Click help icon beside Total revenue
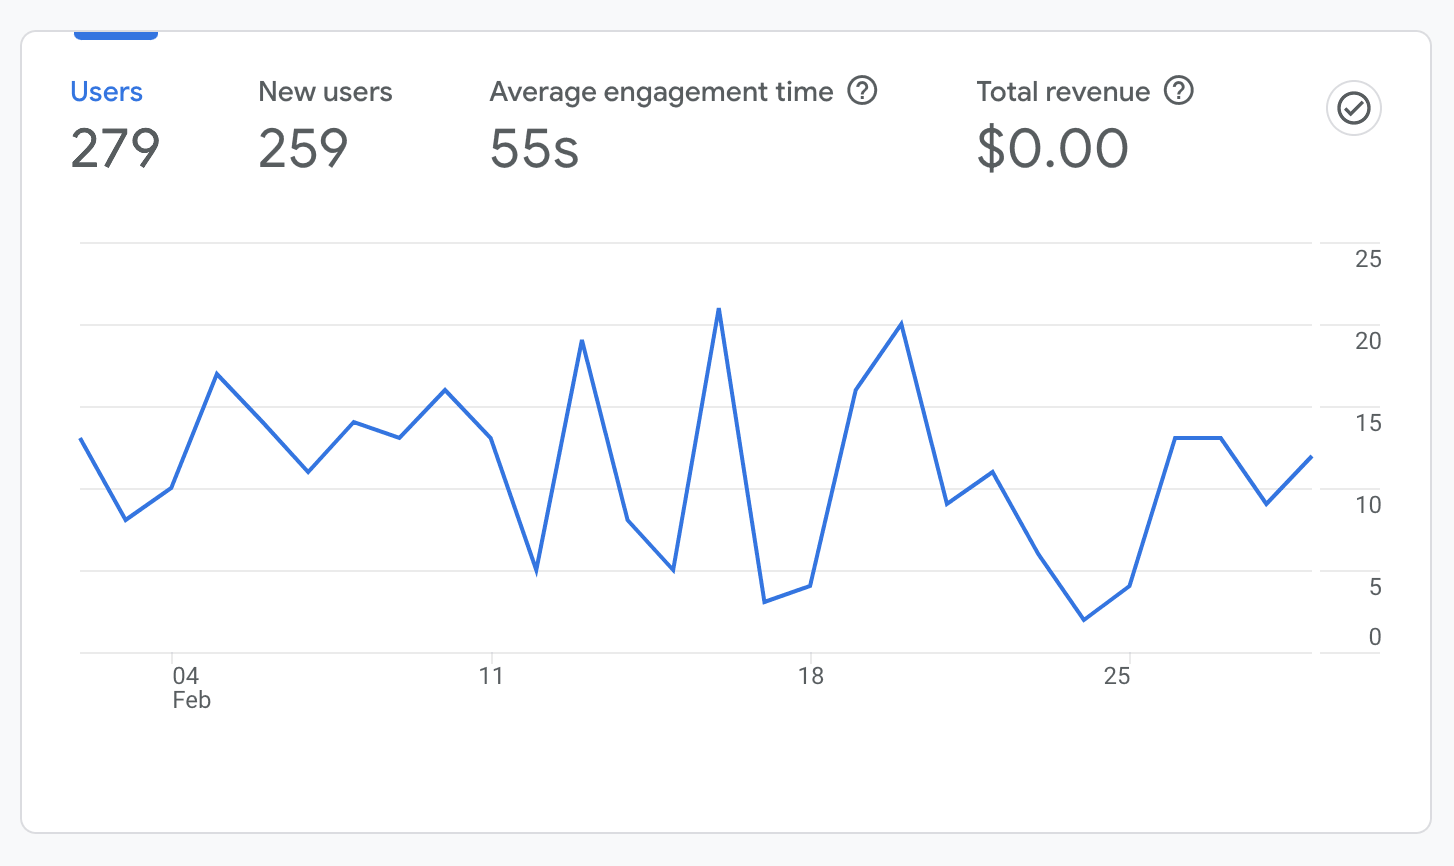 click(x=1180, y=91)
